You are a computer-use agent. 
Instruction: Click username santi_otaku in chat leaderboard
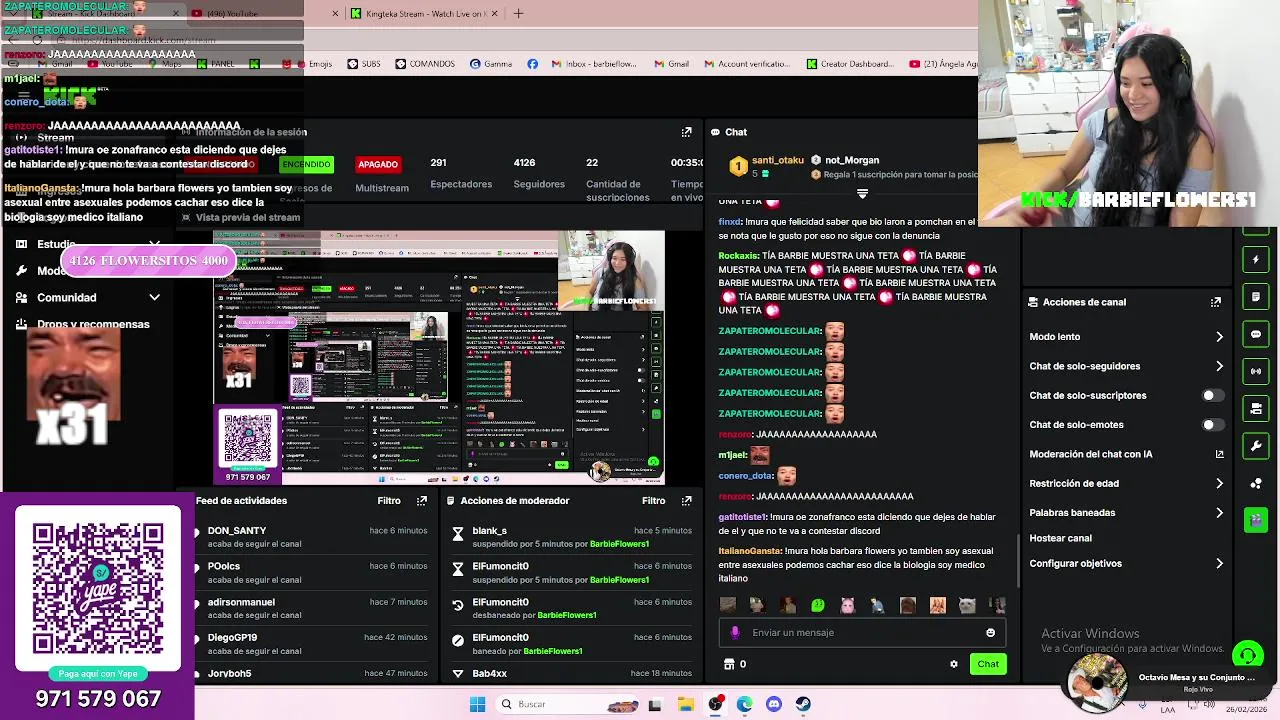[778, 160]
